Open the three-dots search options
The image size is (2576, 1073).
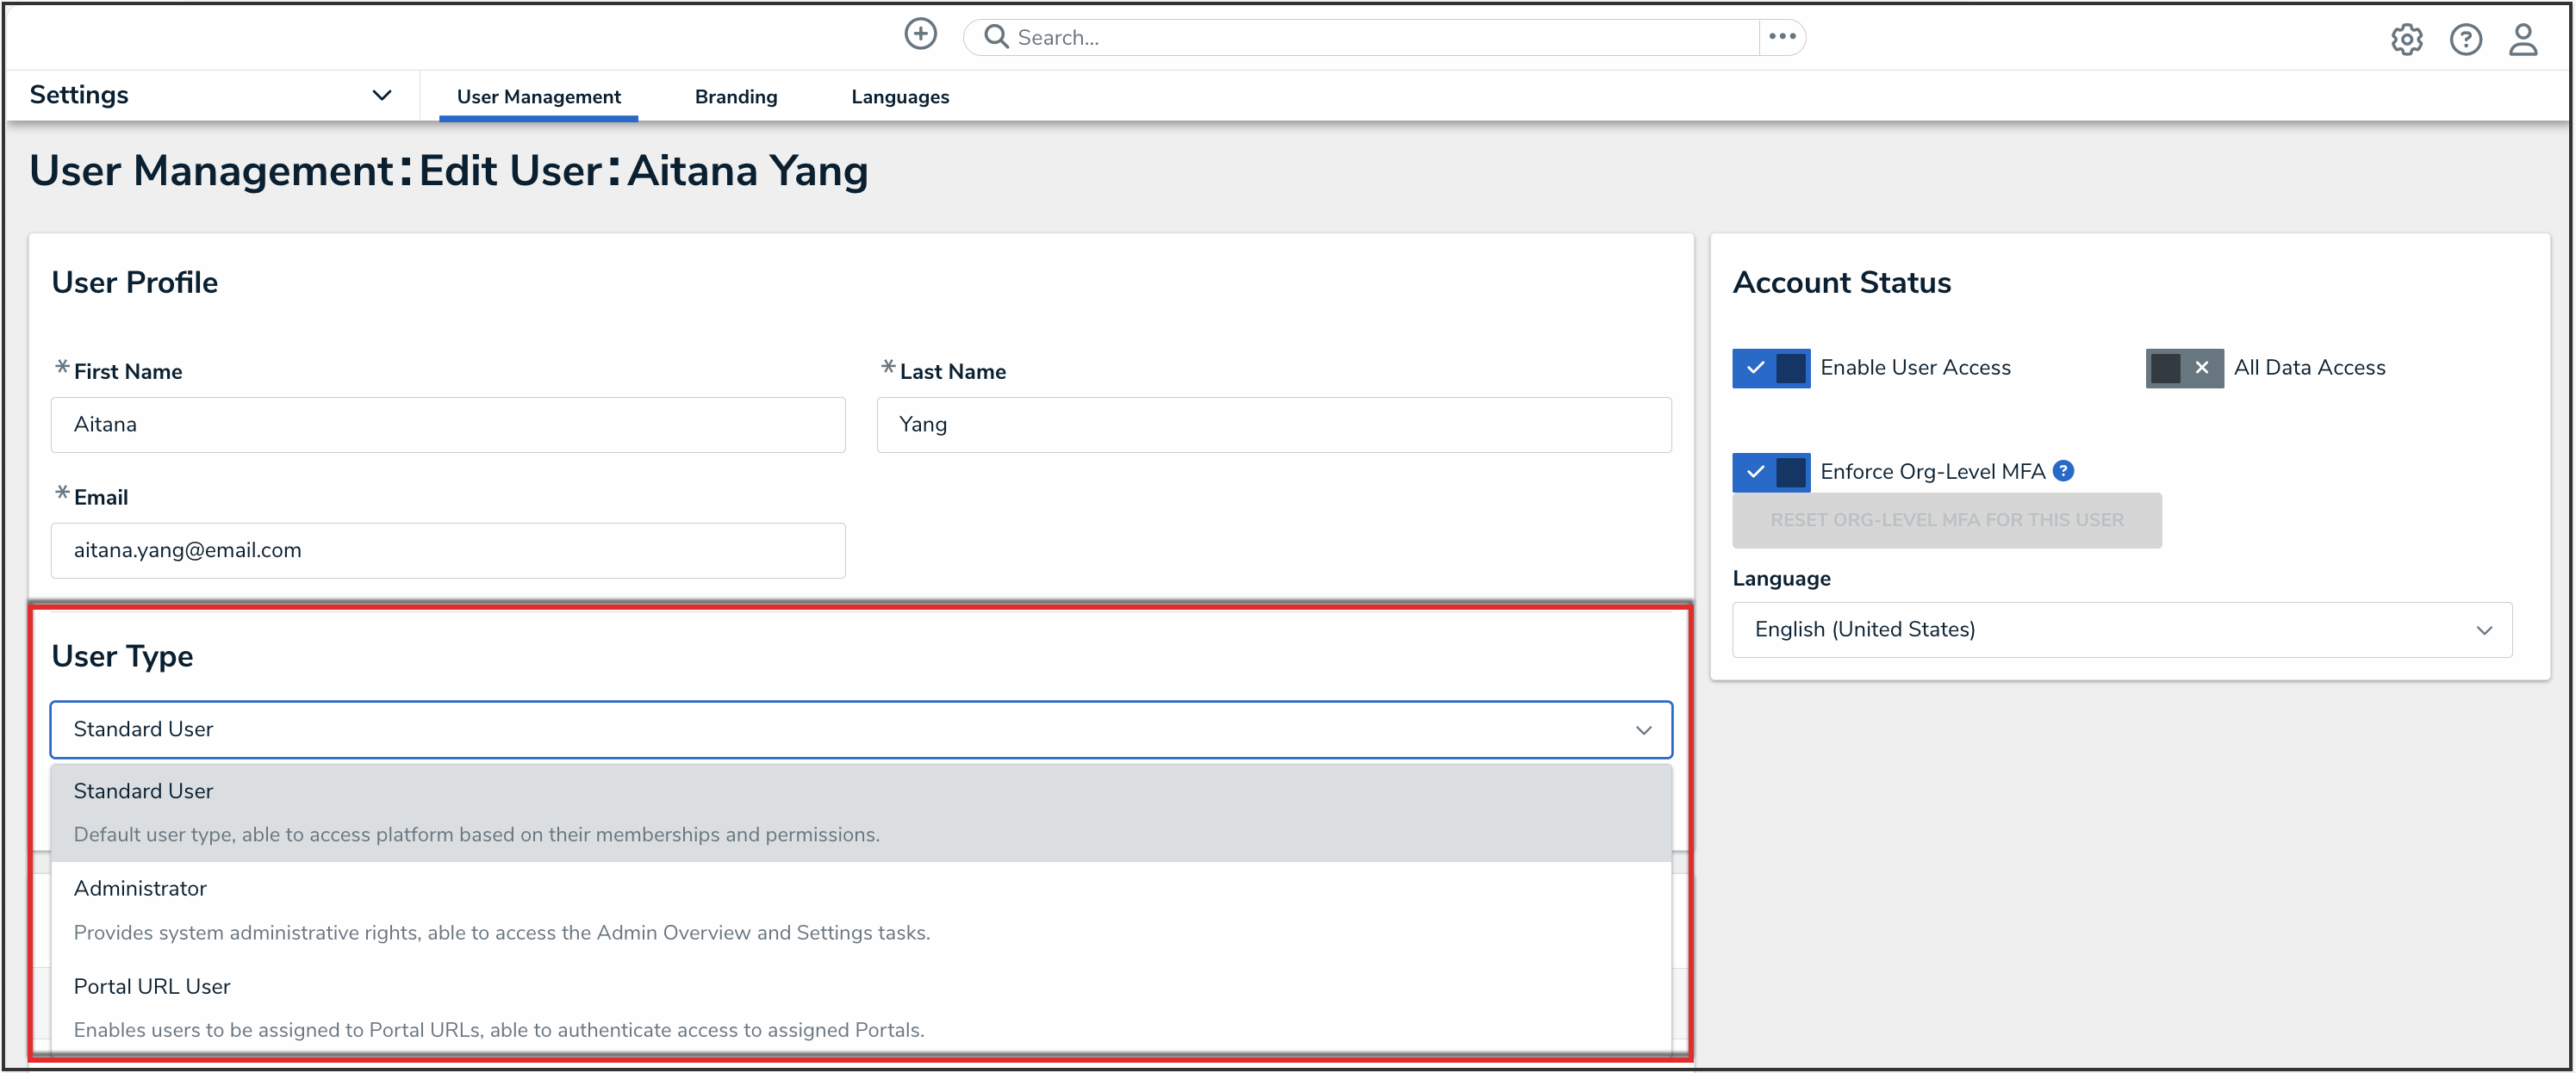pyautogui.click(x=1782, y=37)
